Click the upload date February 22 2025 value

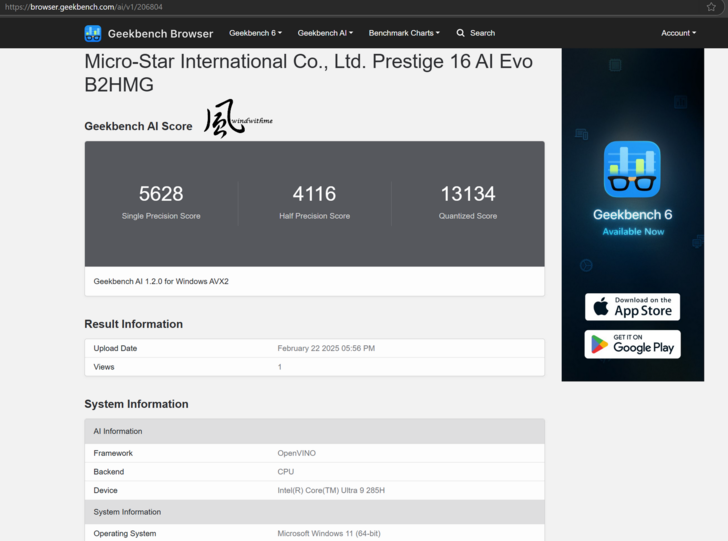coord(326,348)
